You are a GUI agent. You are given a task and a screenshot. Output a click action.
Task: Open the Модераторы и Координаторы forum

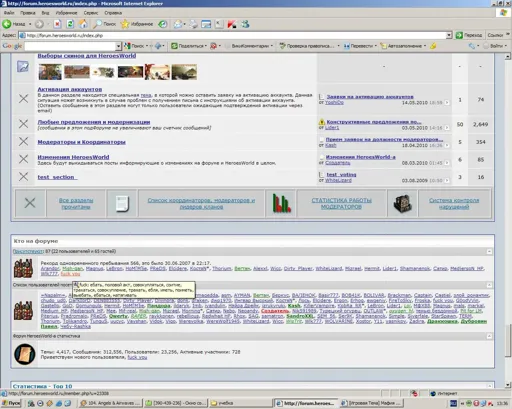(81, 142)
